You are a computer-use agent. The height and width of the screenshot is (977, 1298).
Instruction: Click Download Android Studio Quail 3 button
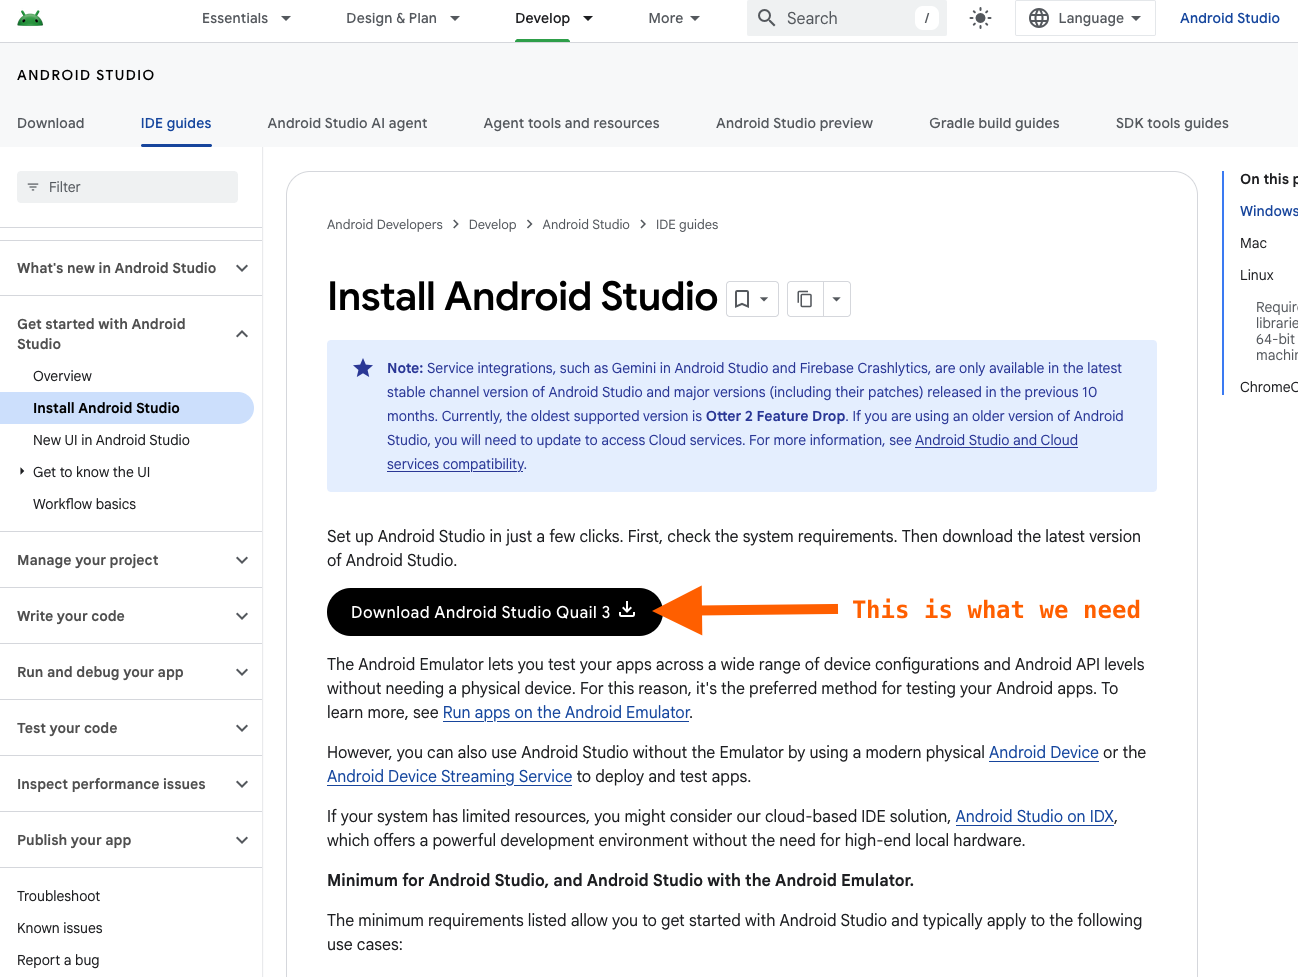tap(494, 612)
